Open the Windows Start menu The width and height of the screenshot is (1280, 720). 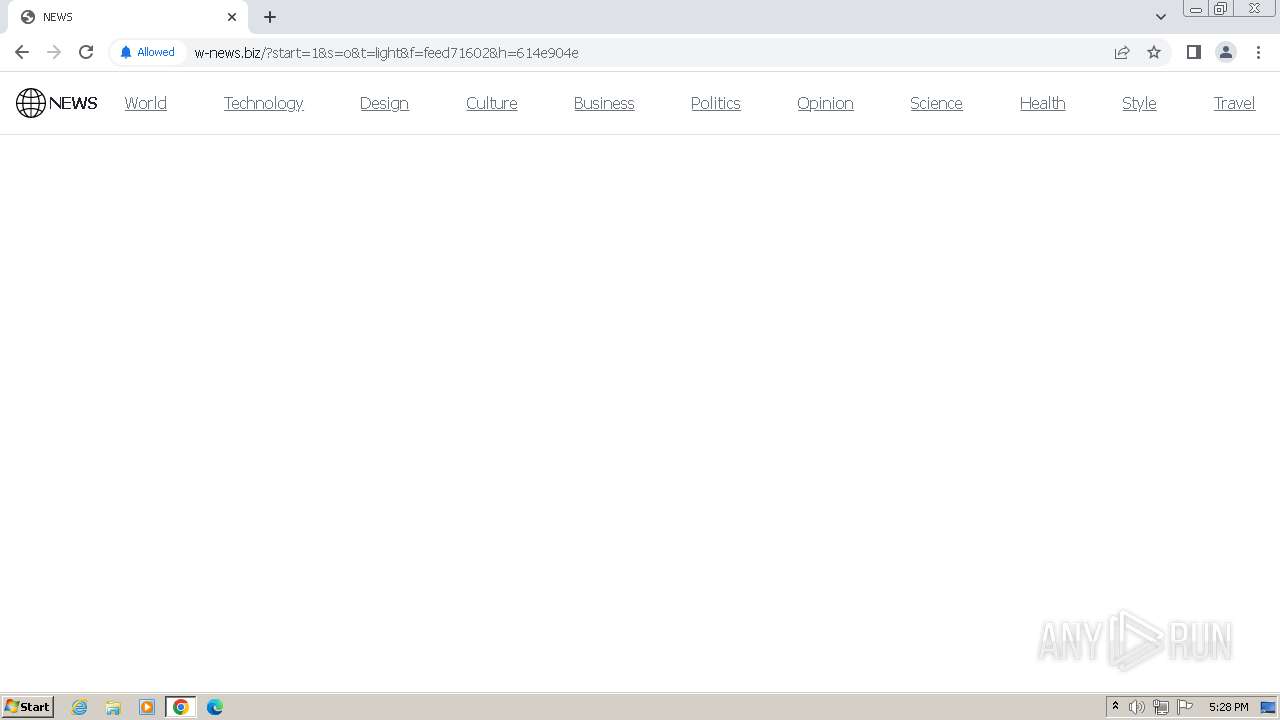(x=27, y=707)
